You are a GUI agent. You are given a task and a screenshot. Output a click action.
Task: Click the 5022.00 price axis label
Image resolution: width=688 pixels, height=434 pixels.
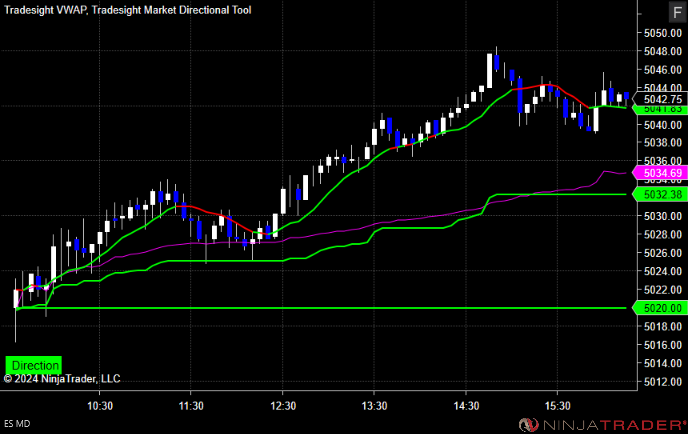click(663, 290)
